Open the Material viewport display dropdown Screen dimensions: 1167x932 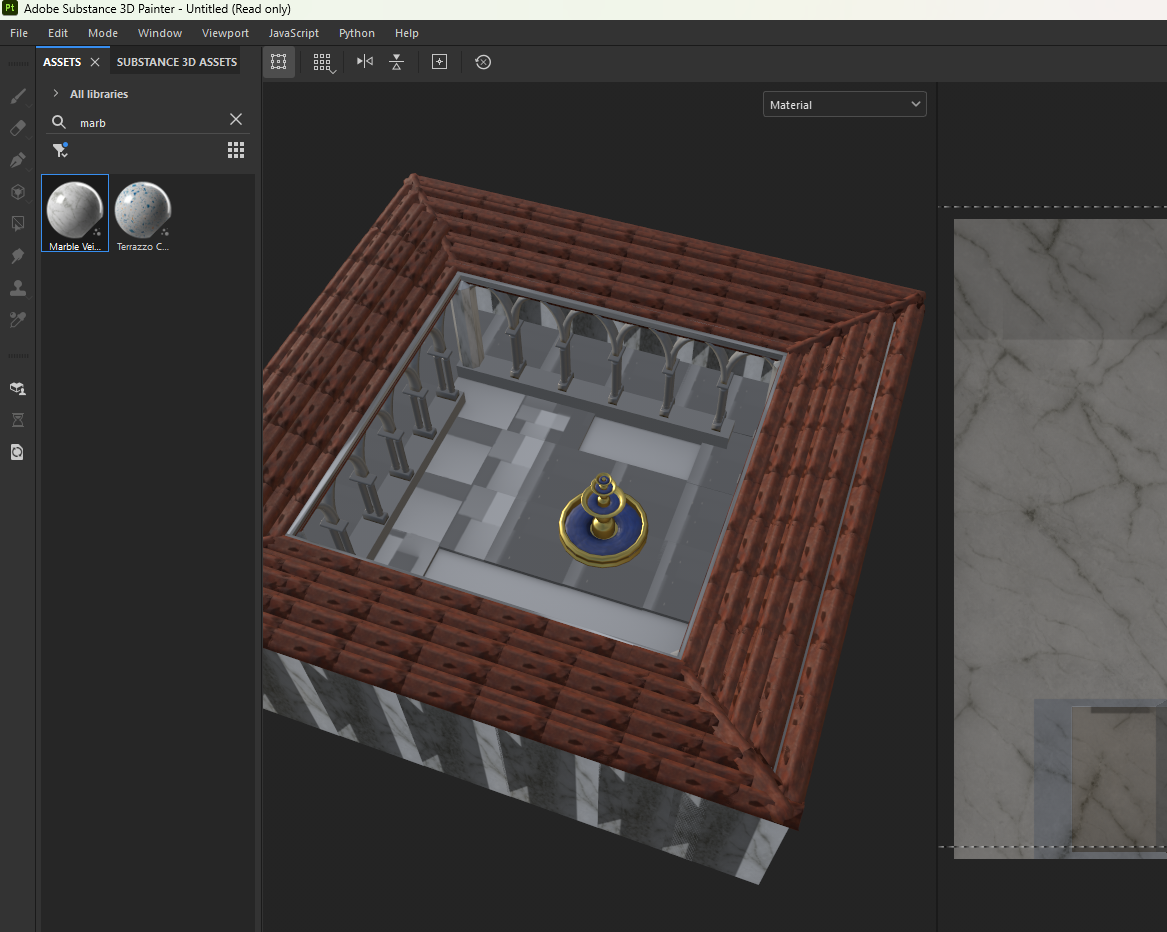844,103
